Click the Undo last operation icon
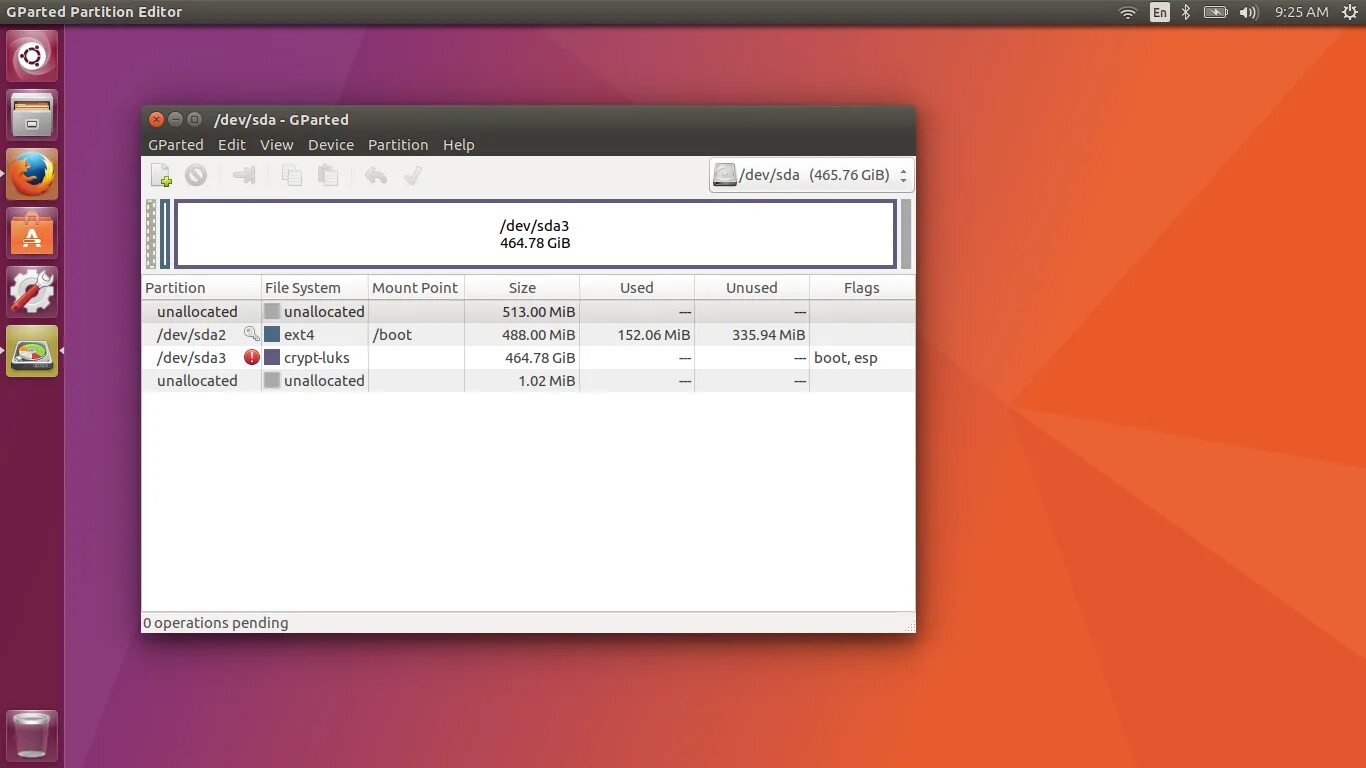The image size is (1366, 768). point(376,176)
